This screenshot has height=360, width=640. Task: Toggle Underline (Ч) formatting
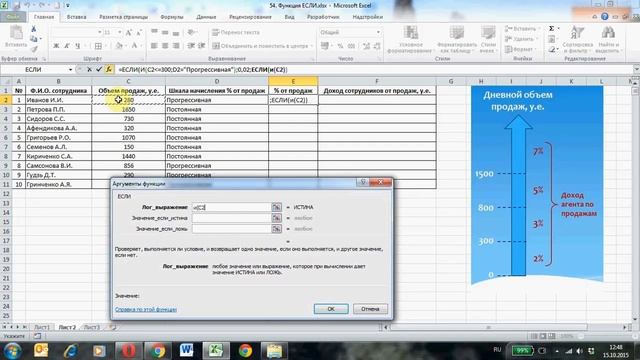[78, 46]
